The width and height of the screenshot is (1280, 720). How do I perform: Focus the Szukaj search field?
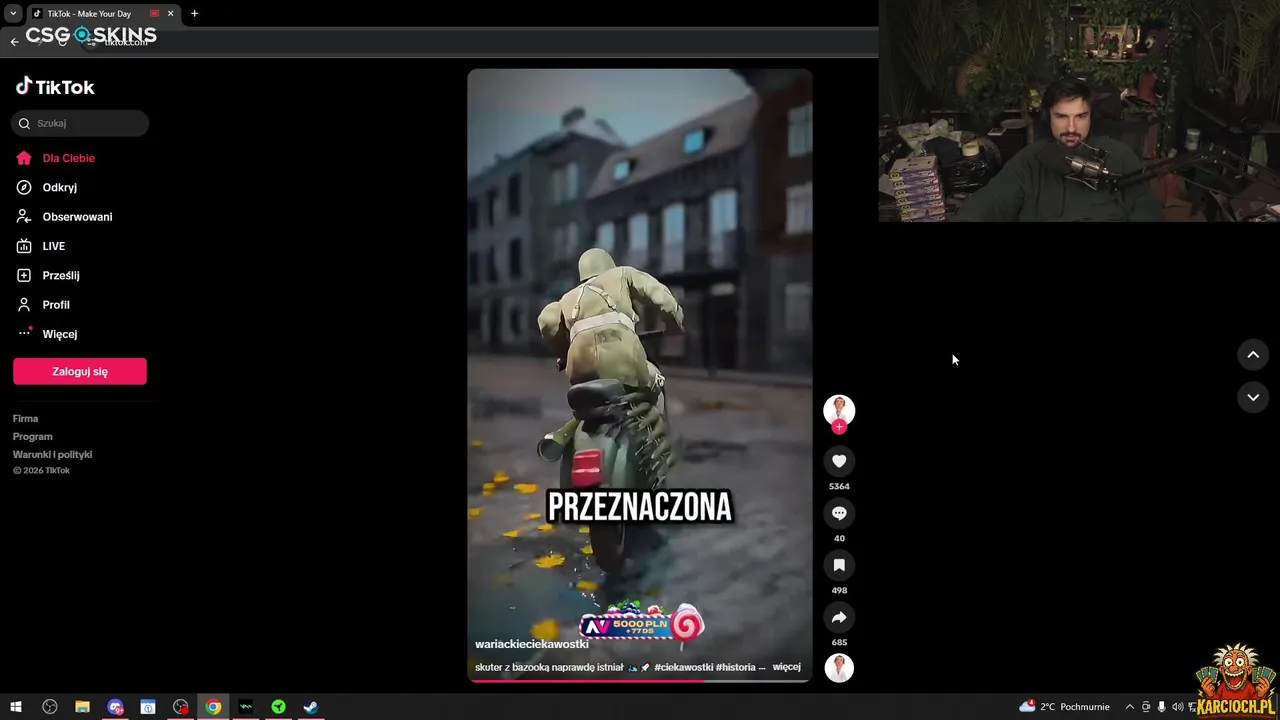[80, 123]
